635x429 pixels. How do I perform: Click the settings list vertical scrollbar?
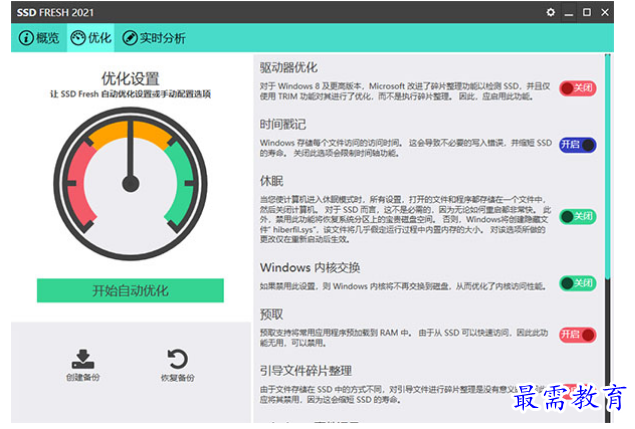[607, 238]
